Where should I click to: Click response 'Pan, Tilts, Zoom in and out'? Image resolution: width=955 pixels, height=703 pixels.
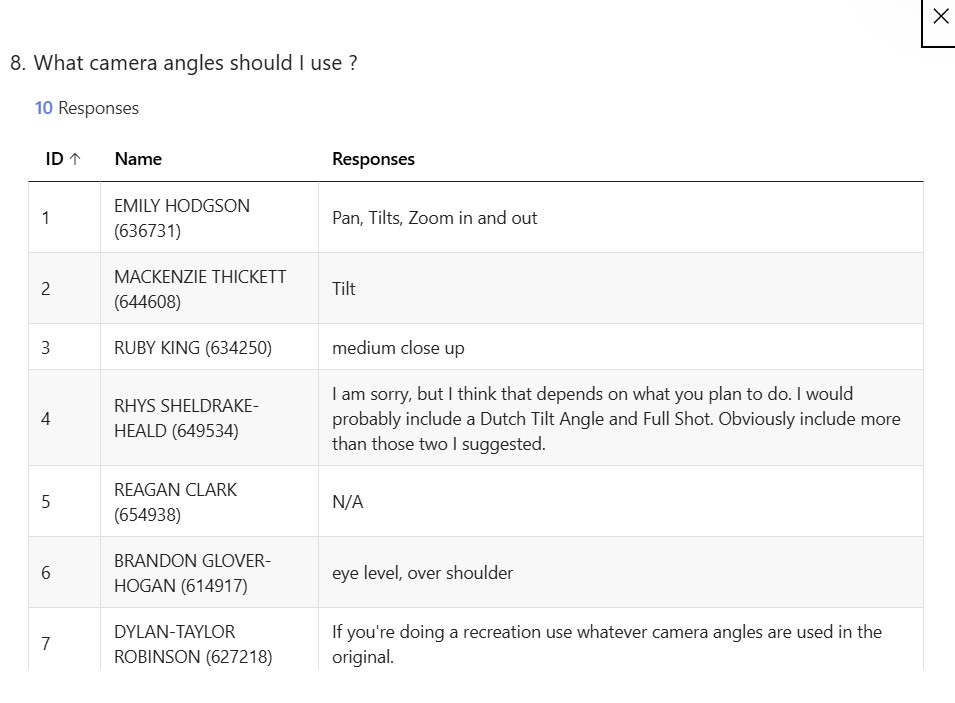[x=435, y=218]
